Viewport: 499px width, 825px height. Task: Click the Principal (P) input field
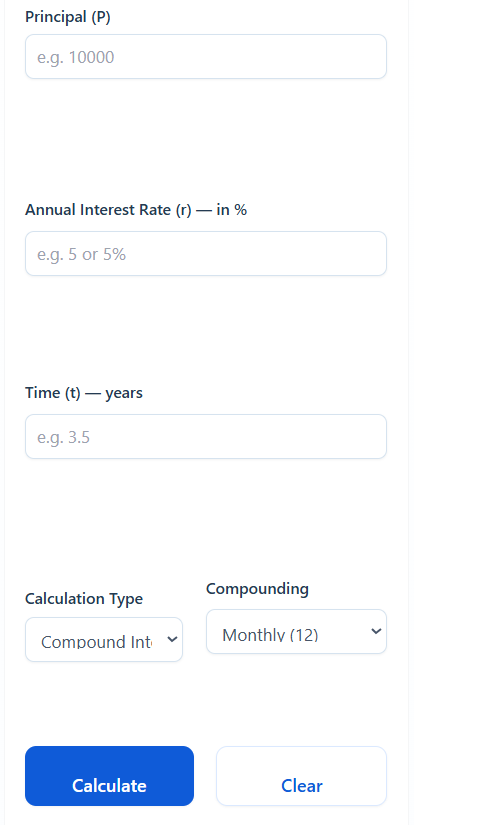tap(206, 57)
